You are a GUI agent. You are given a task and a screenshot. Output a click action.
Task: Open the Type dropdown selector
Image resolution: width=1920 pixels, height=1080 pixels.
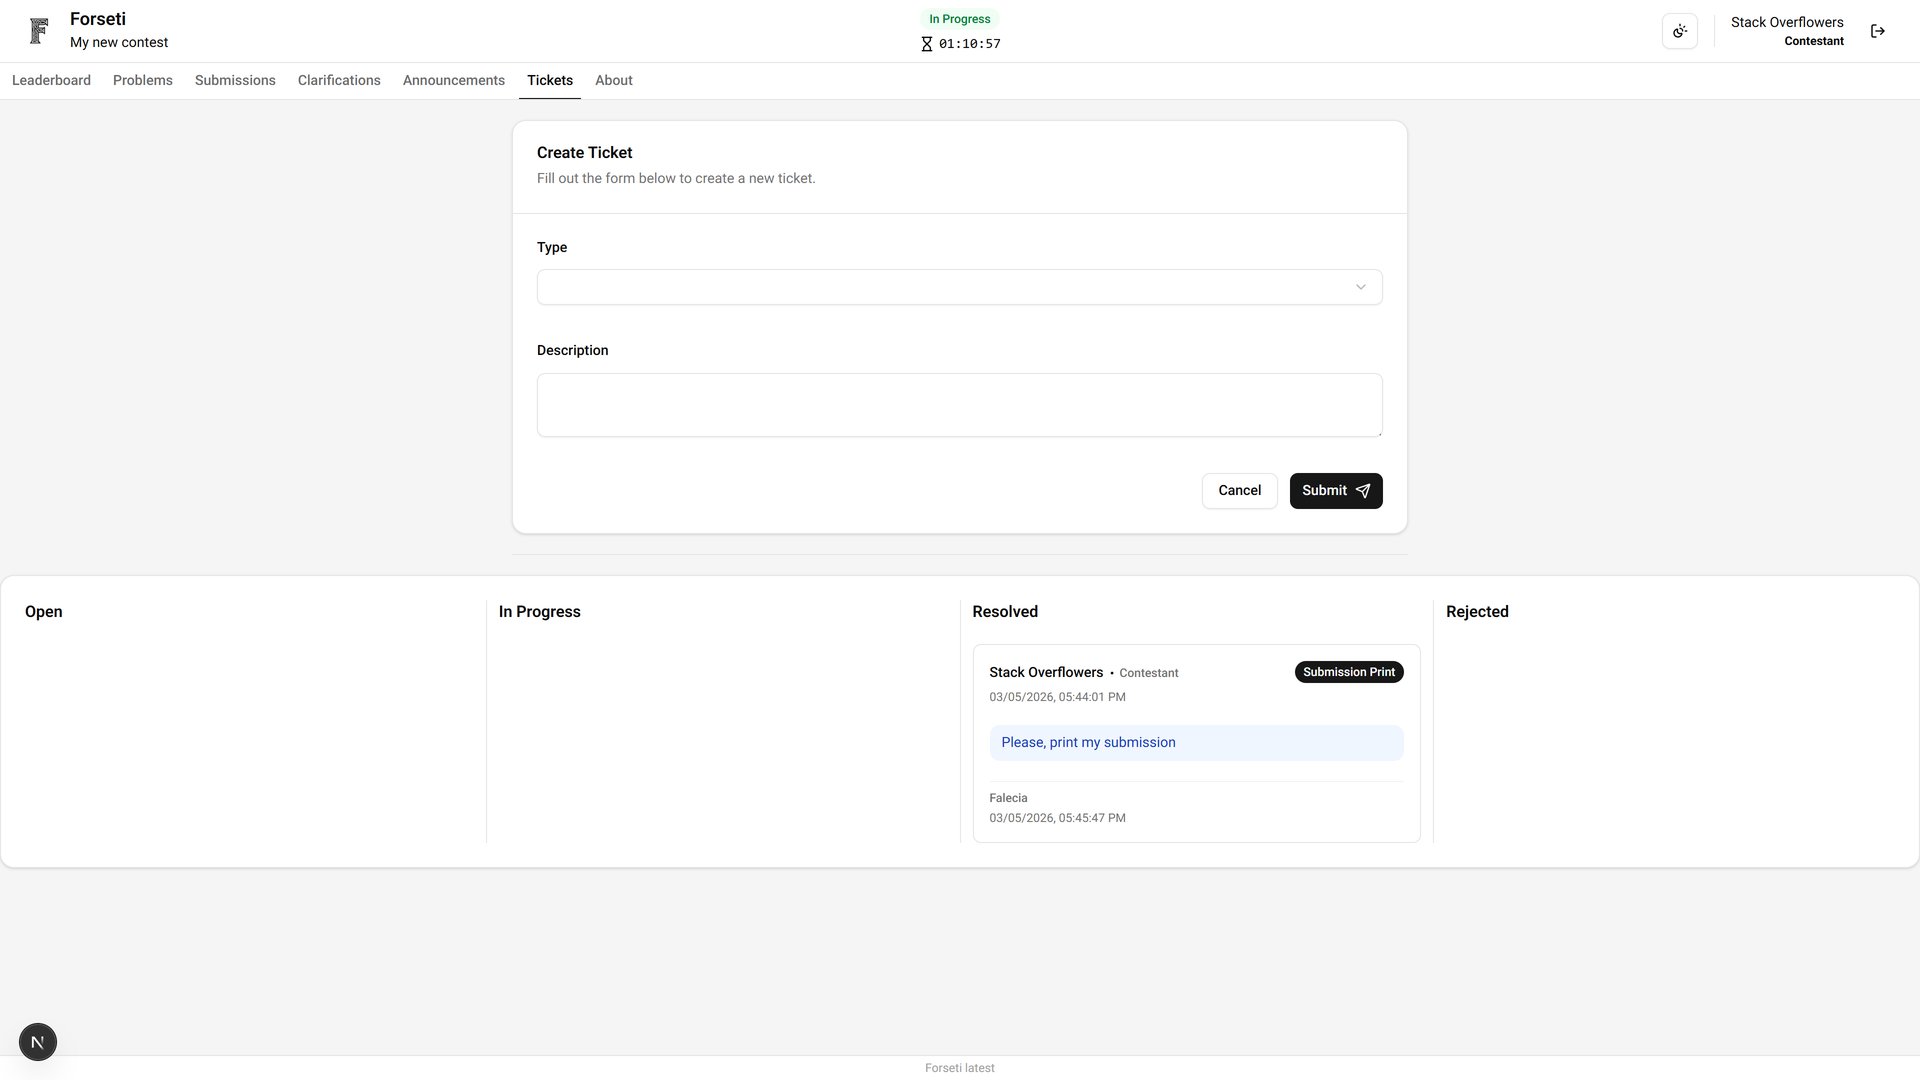tap(959, 287)
